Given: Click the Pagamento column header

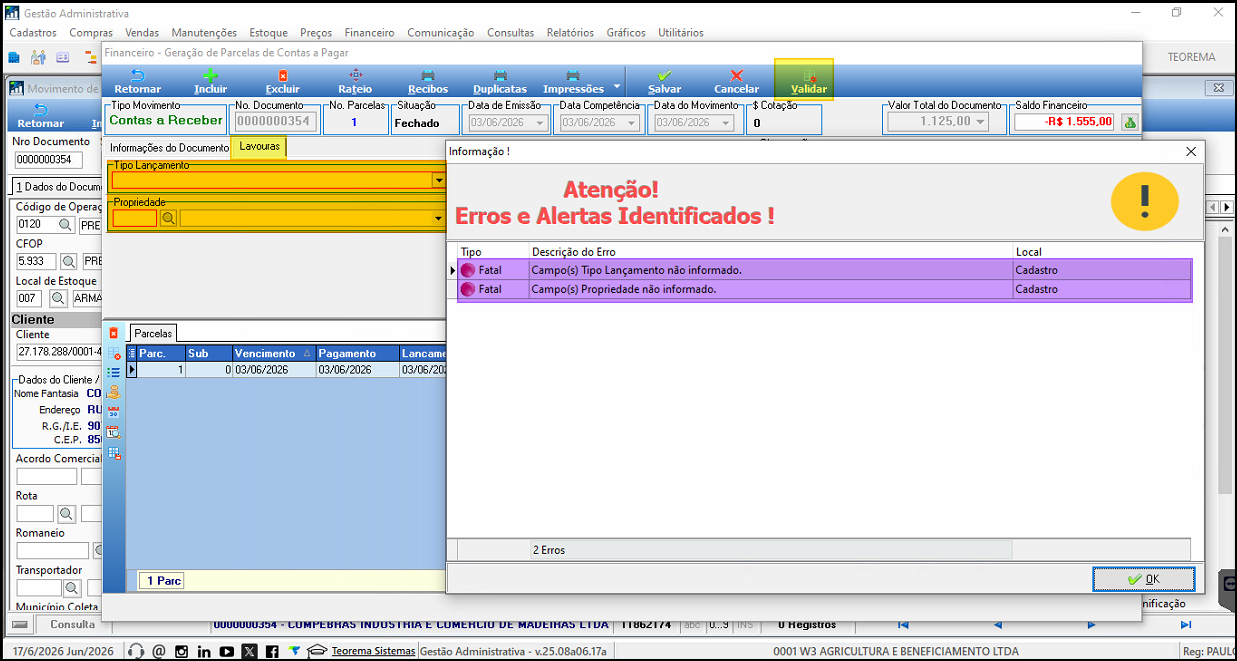Looking at the screenshot, I should (357, 354).
